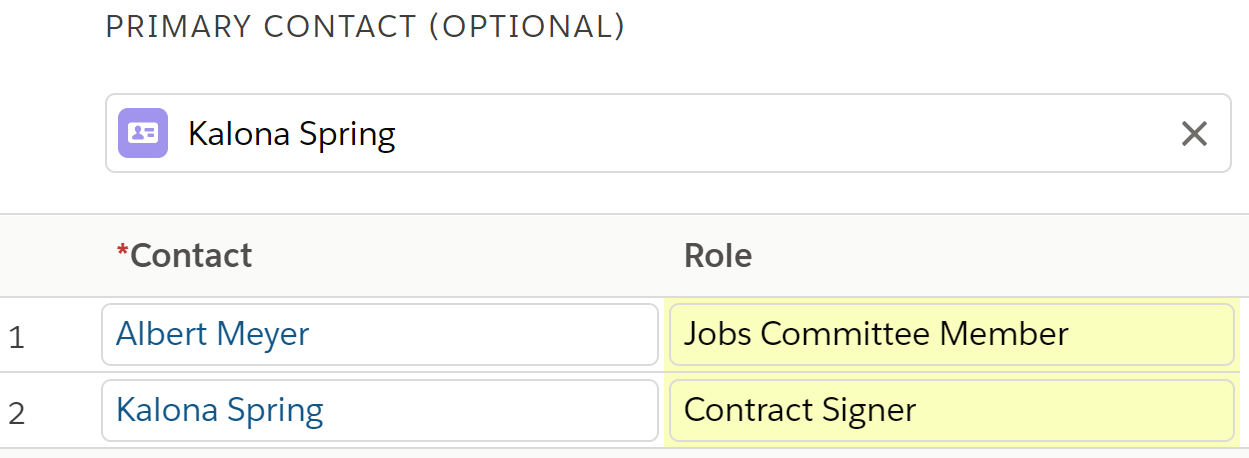The height and width of the screenshot is (458, 1249).
Task: Click the Role column header
Action: pos(718,256)
